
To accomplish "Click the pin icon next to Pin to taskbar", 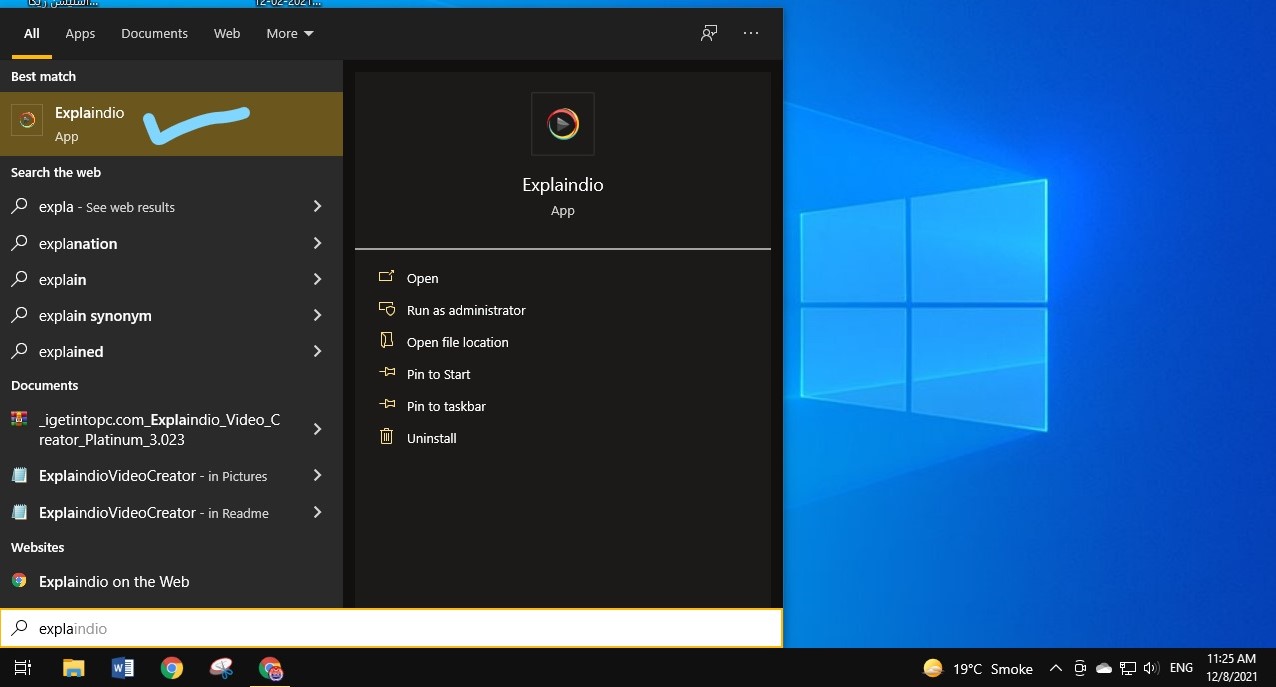I will click(x=387, y=405).
